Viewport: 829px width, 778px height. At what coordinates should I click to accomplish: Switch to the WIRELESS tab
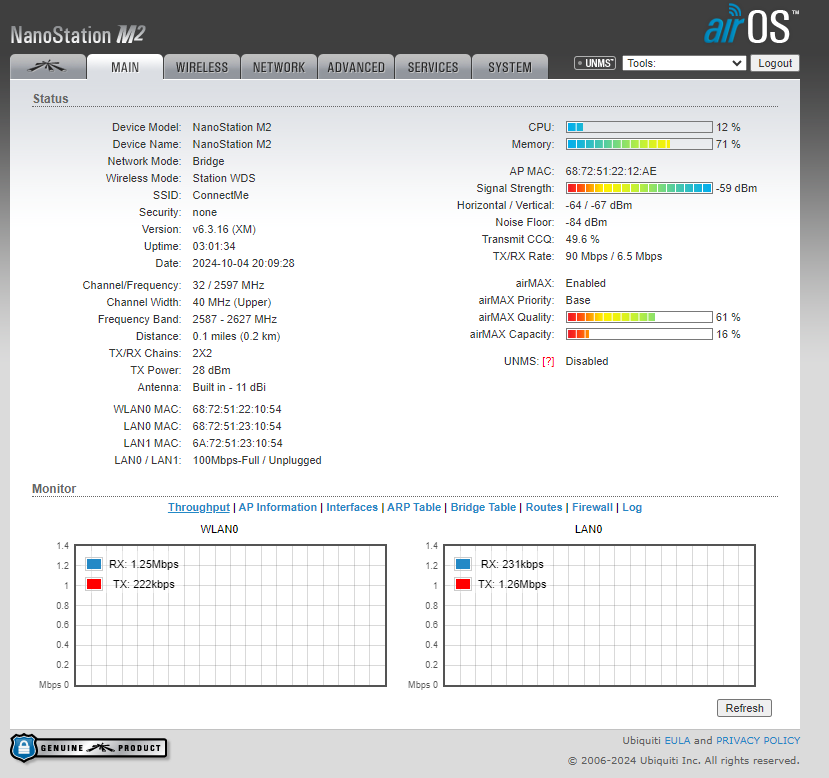202,67
